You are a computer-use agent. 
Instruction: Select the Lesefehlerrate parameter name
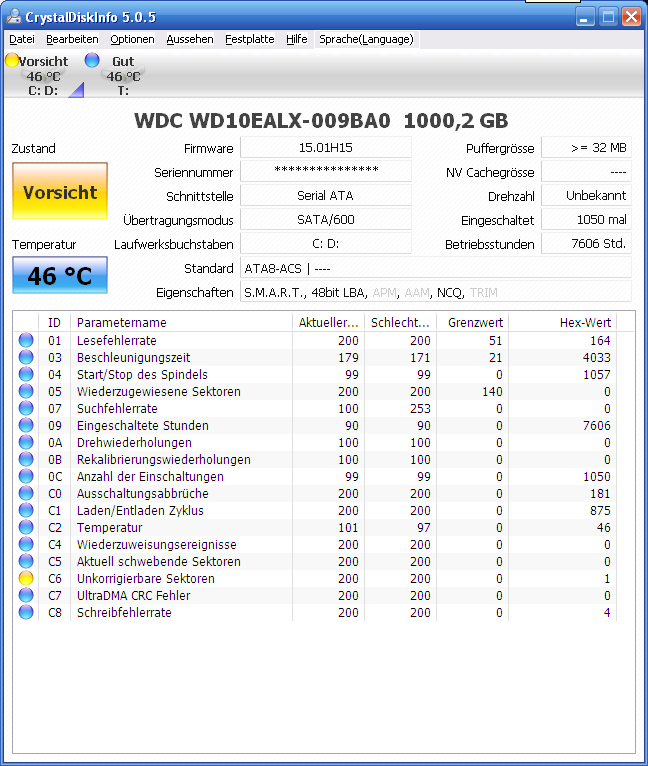[x=116, y=340]
